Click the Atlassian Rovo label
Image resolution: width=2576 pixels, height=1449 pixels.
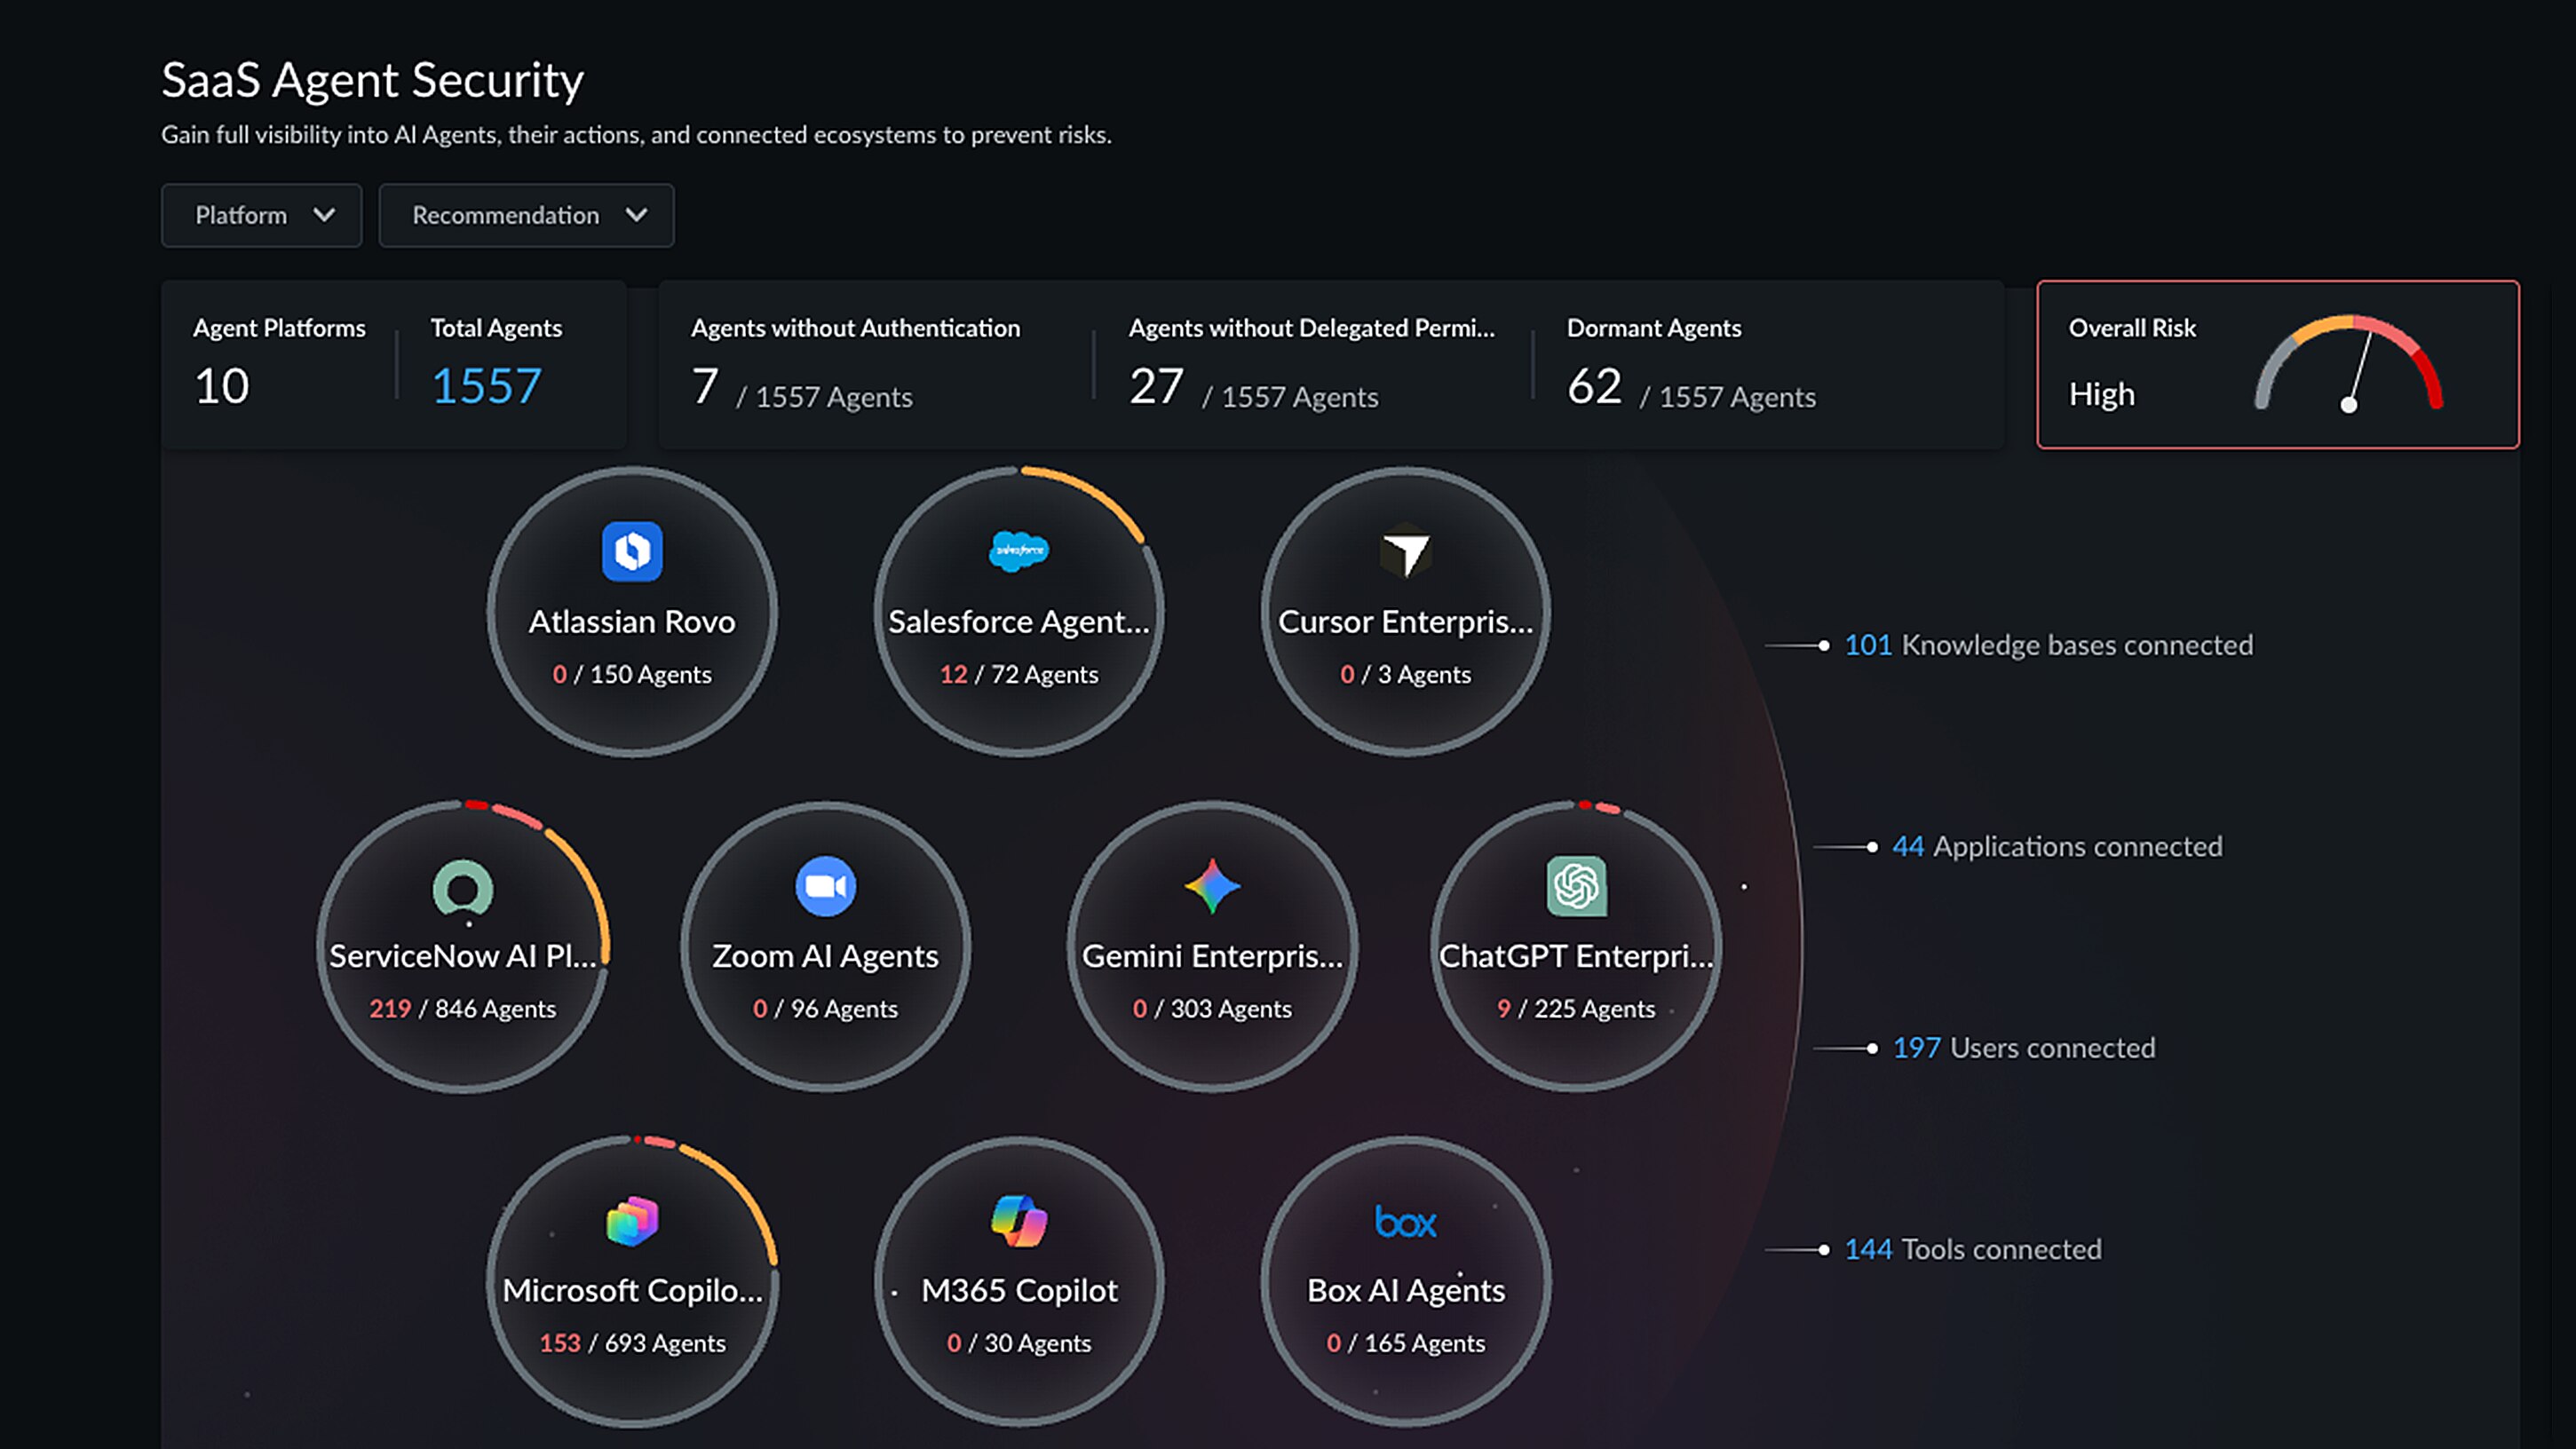click(632, 622)
